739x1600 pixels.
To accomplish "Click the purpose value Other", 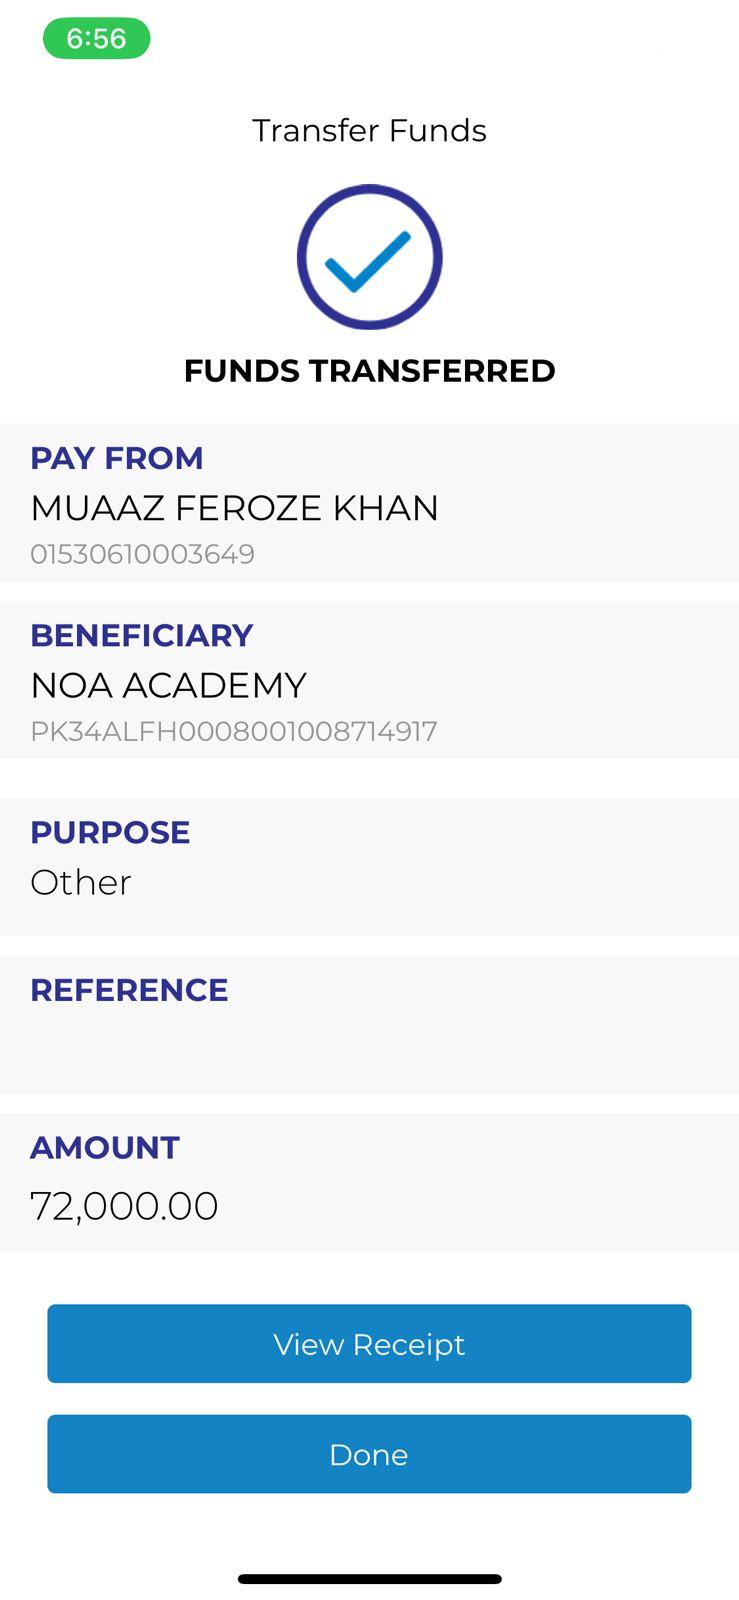I will tap(81, 882).
